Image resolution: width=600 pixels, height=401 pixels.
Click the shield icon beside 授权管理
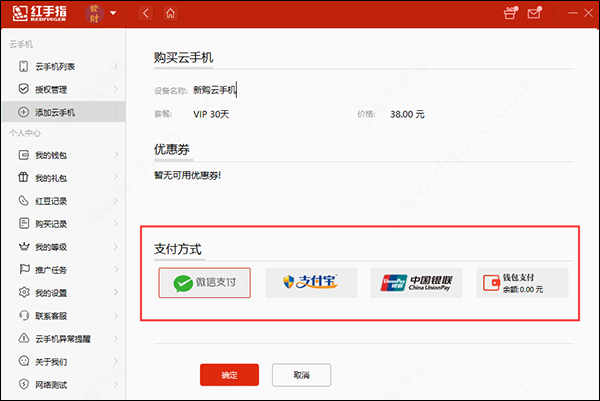(24, 89)
